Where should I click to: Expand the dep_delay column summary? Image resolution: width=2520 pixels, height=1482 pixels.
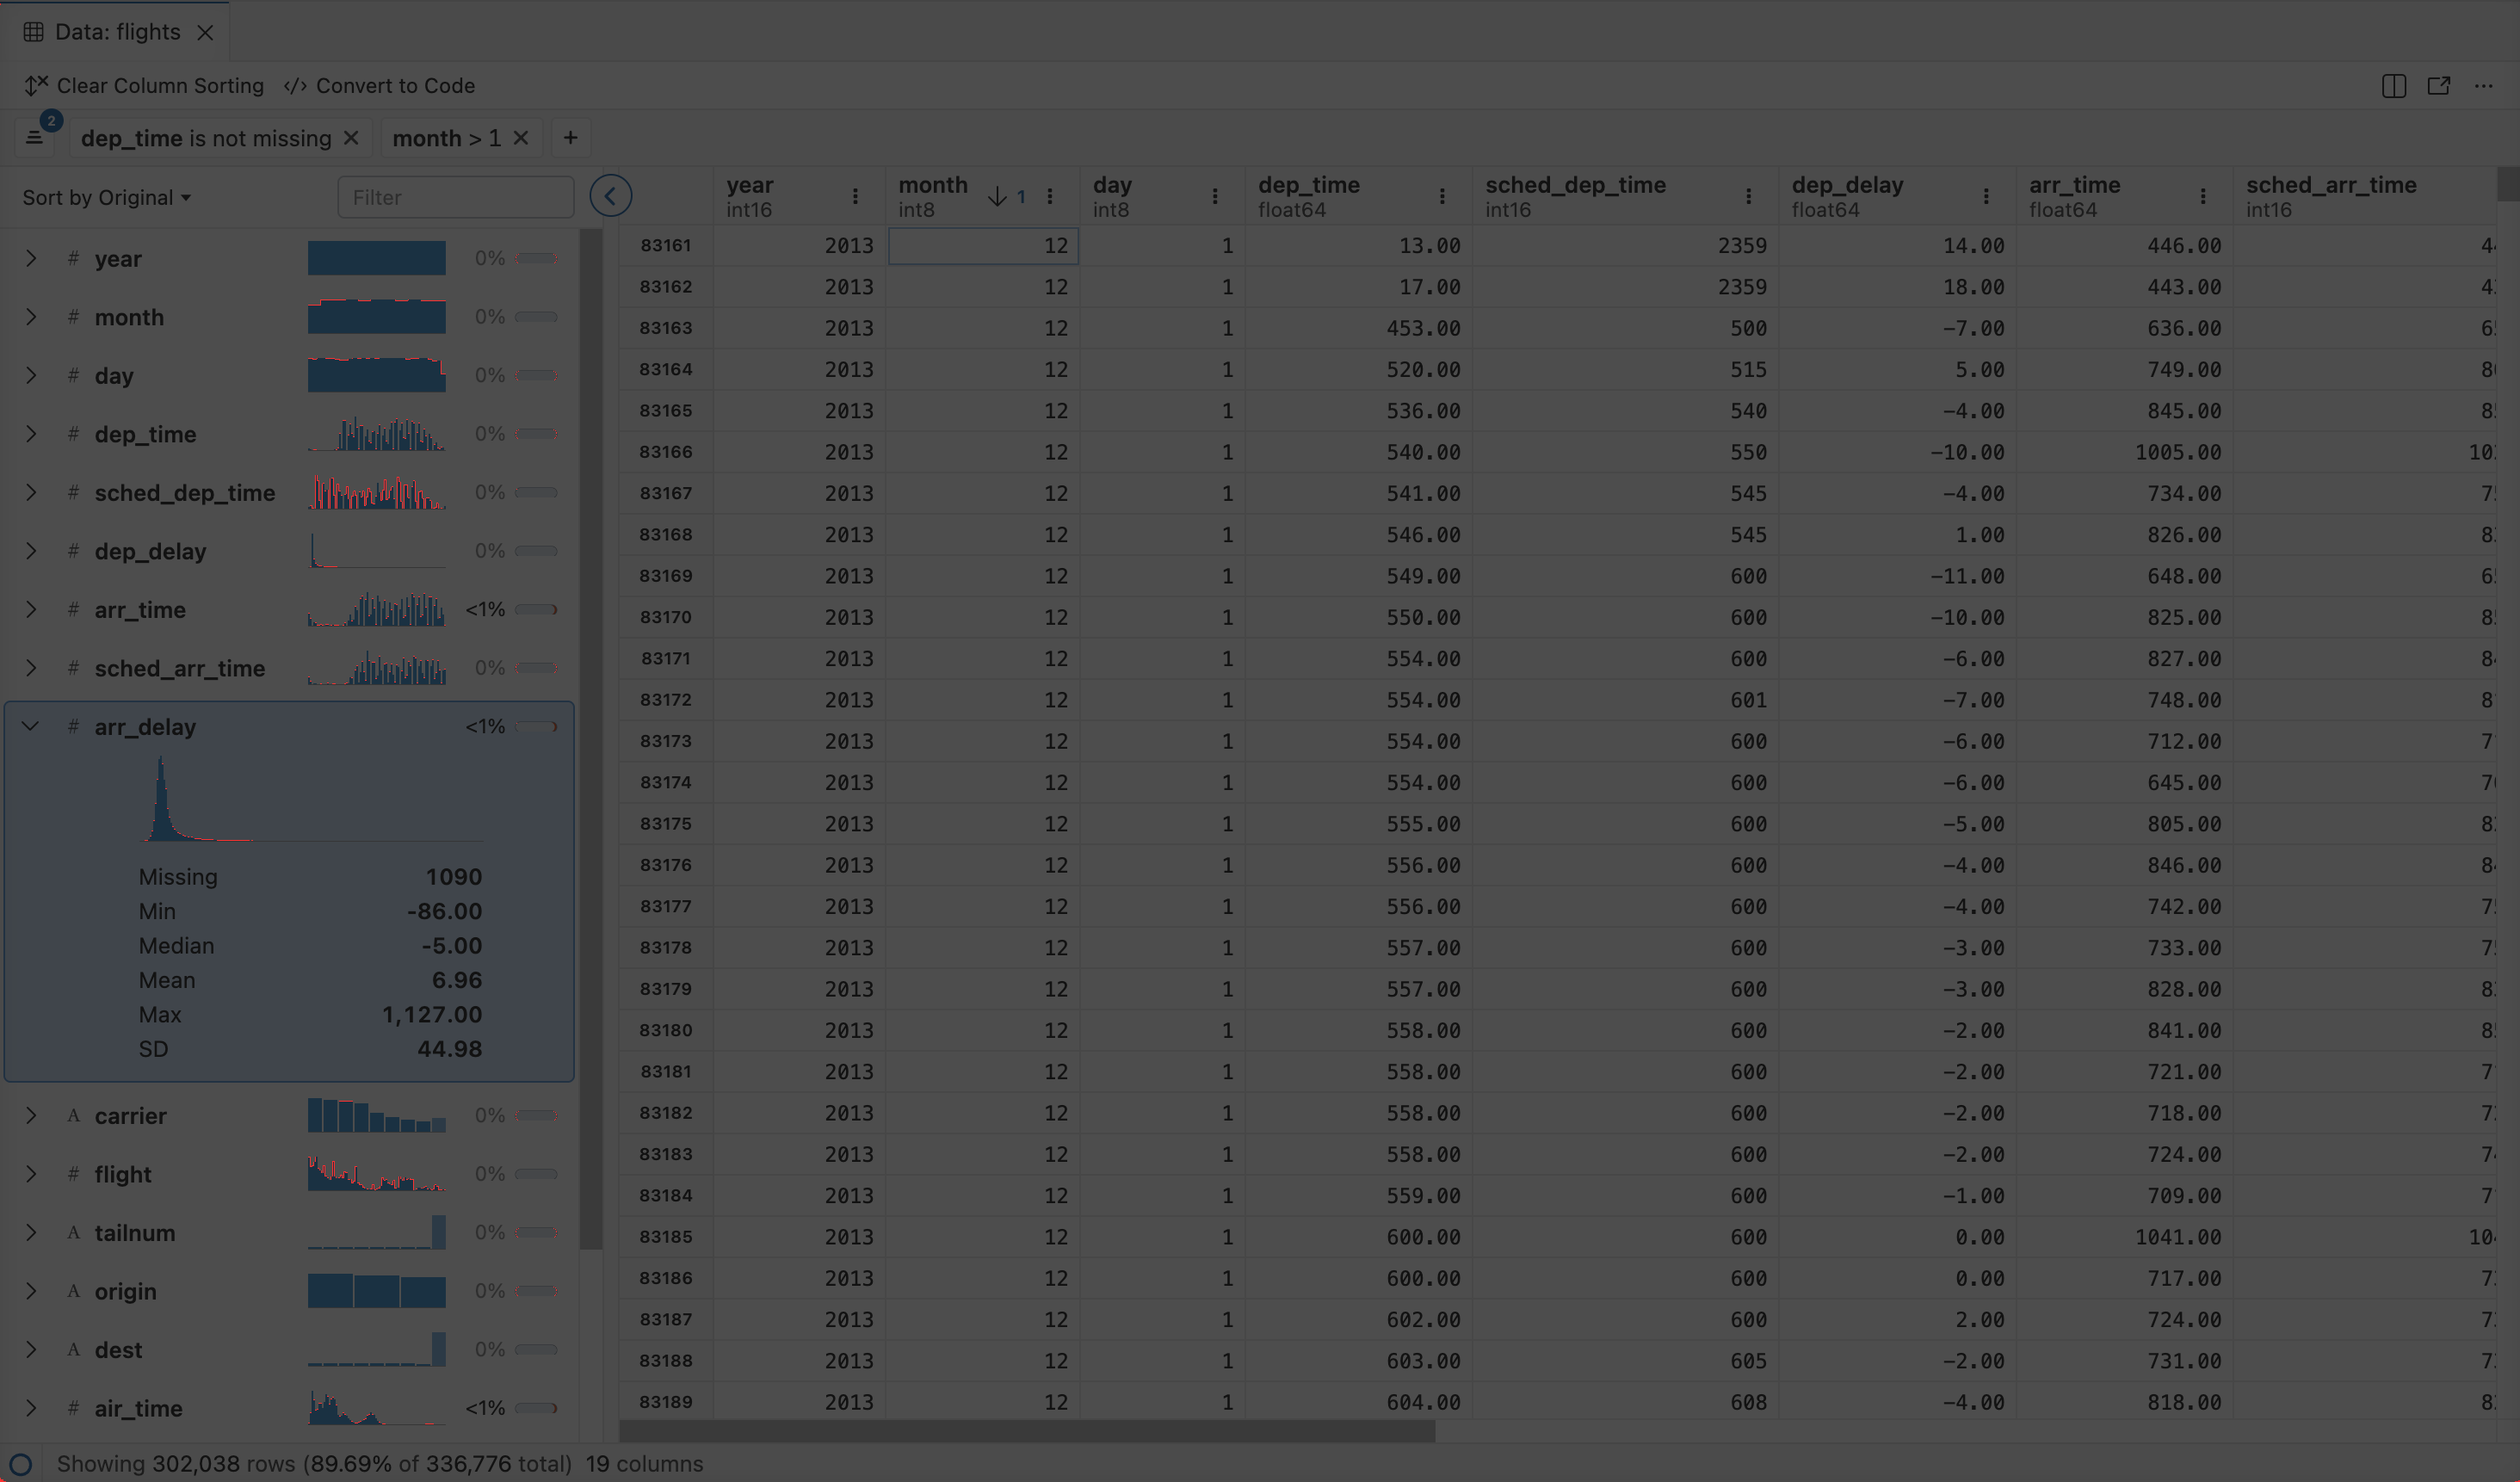click(30, 551)
